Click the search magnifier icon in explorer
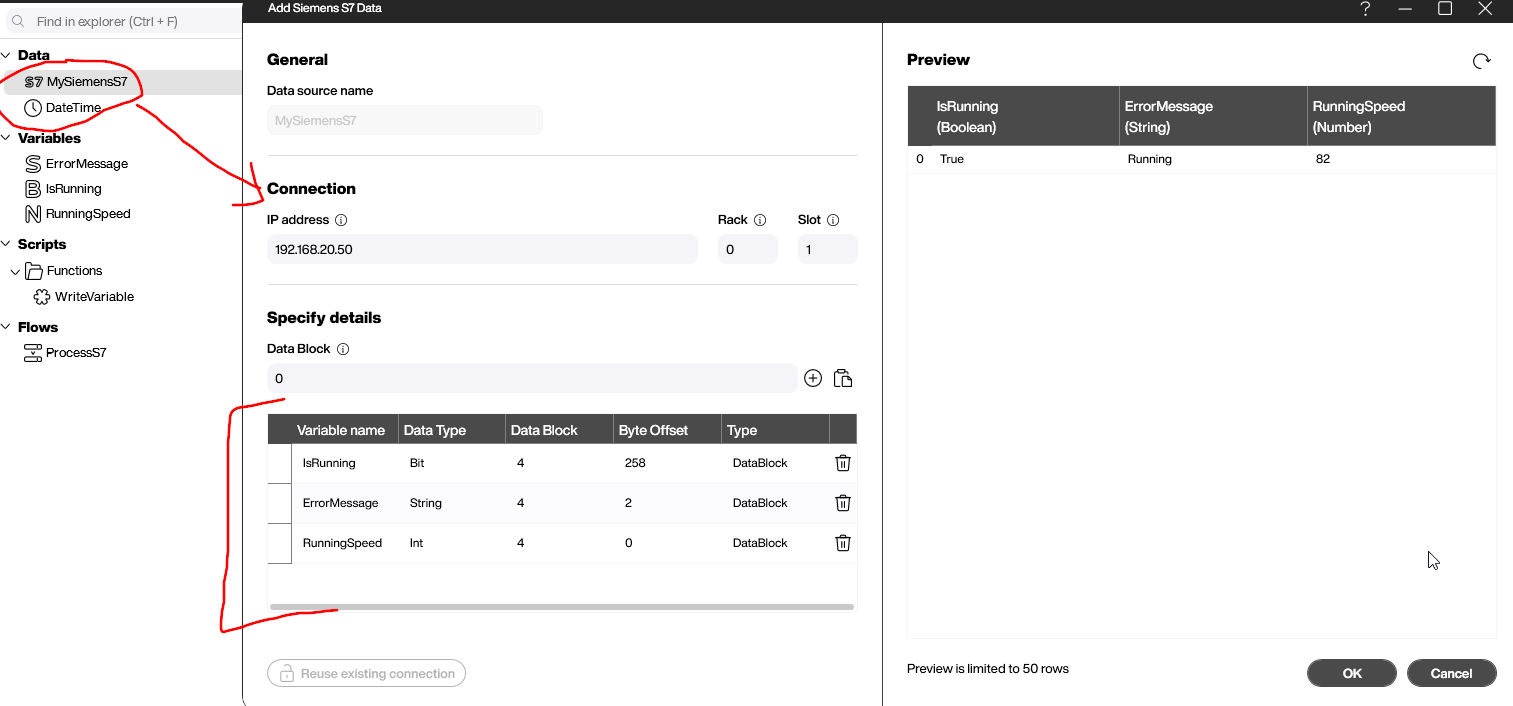 [x=18, y=21]
